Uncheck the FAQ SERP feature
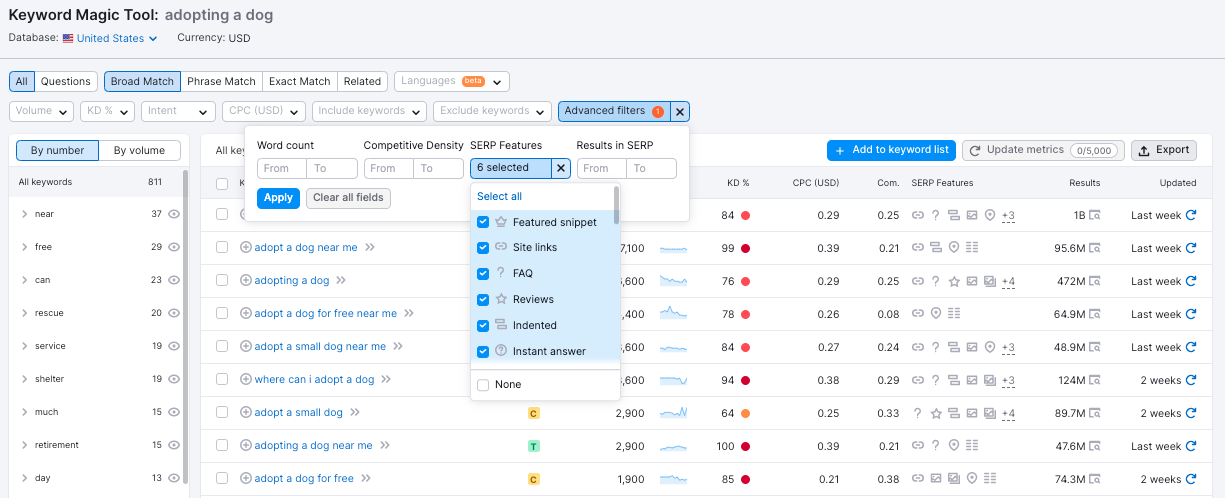 coord(483,273)
